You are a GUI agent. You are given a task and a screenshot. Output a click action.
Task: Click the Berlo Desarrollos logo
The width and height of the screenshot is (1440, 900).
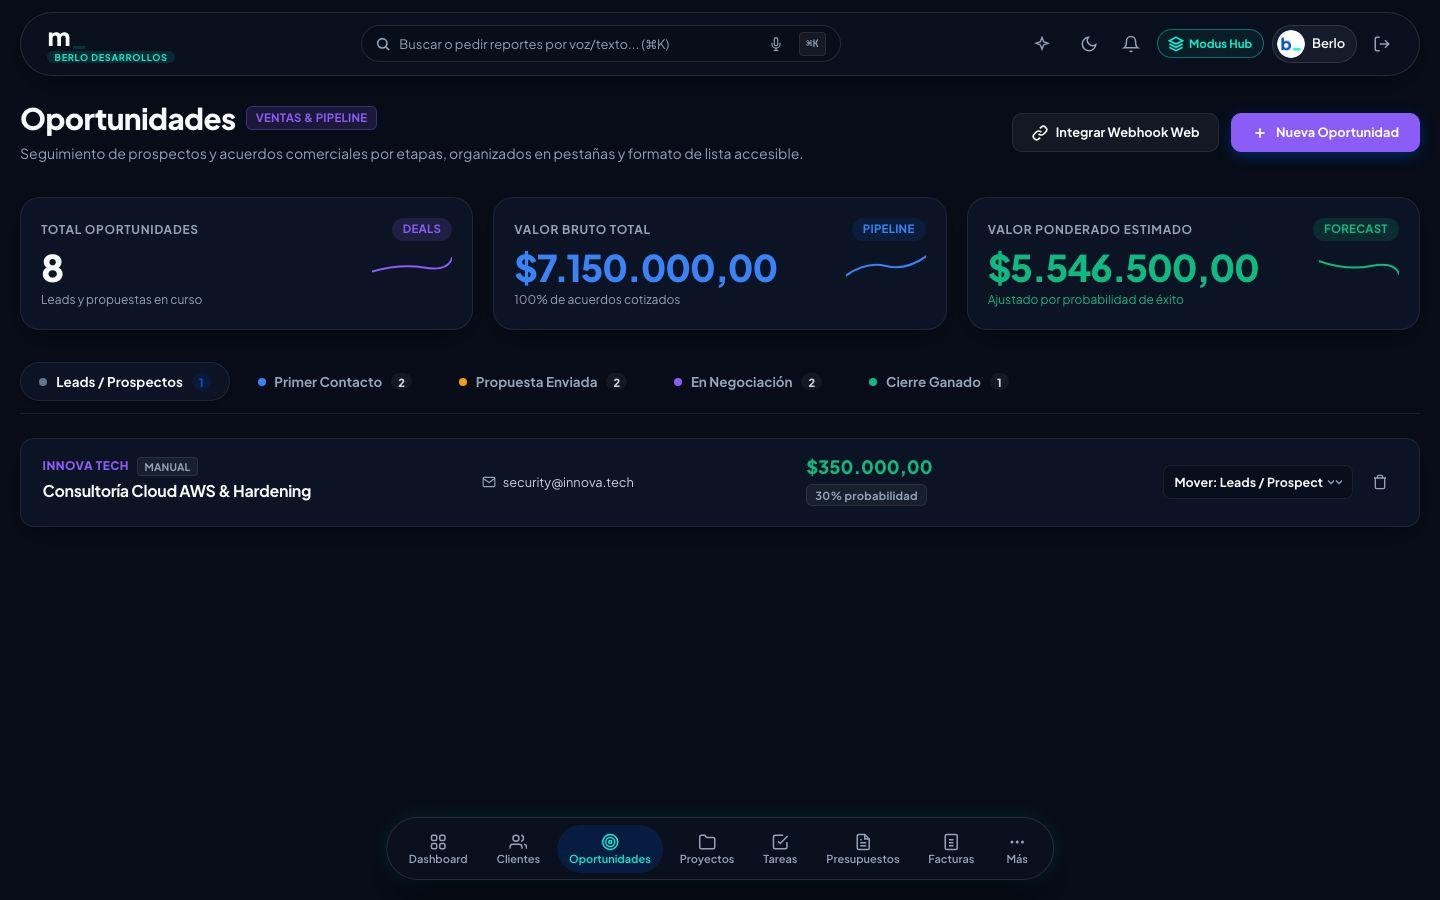pos(110,46)
